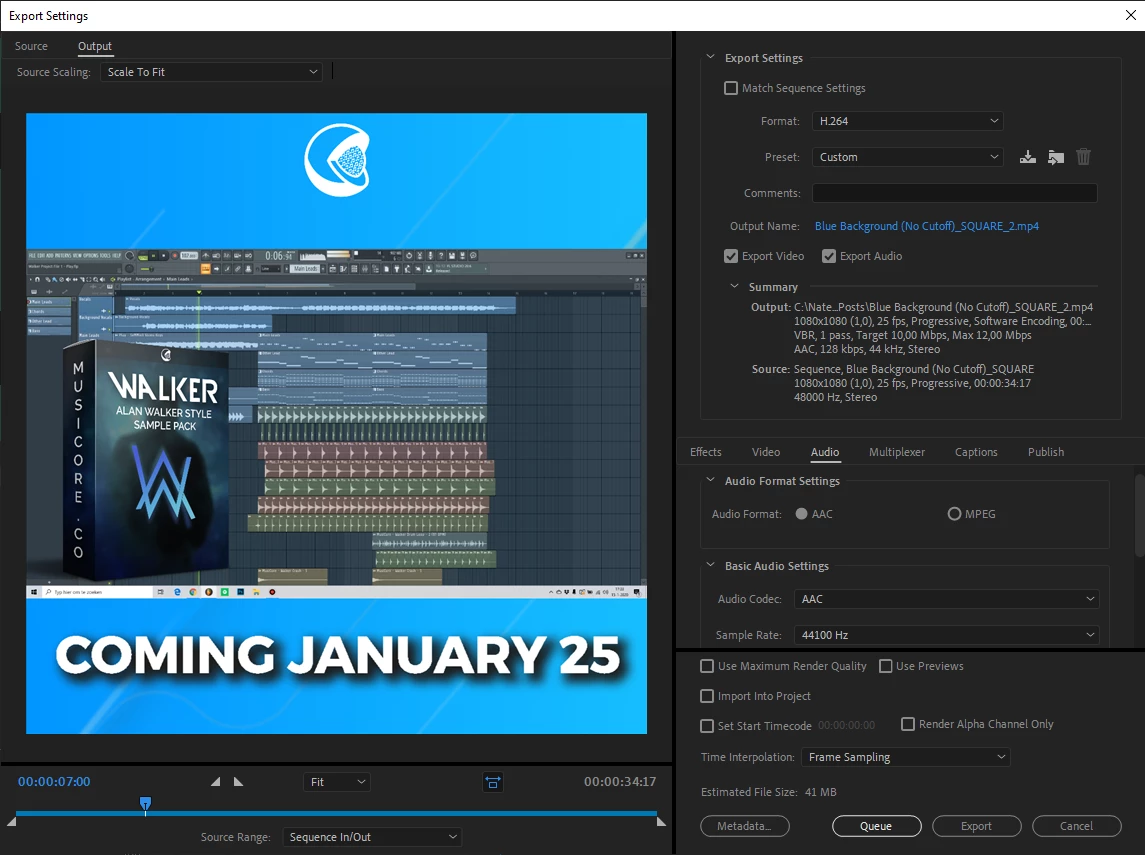This screenshot has height=855, width=1145.
Task: Click the Import Preset icon
Action: 1056,157
